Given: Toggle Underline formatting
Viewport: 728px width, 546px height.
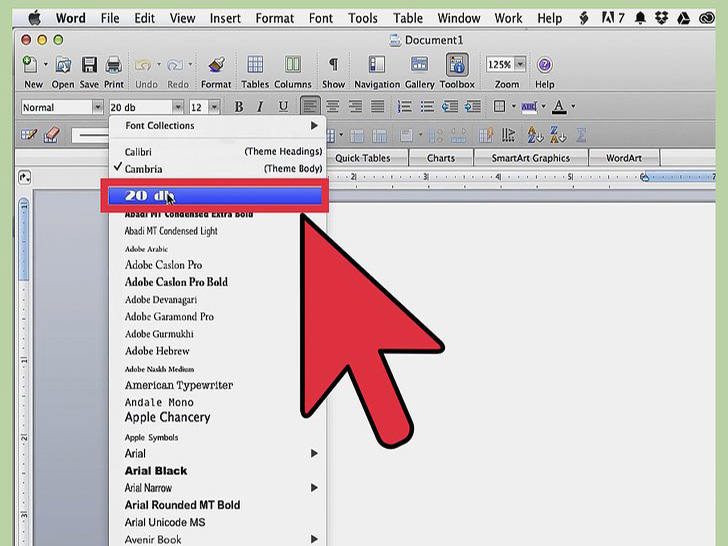Looking at the screenshot, I should click(283, 107).
